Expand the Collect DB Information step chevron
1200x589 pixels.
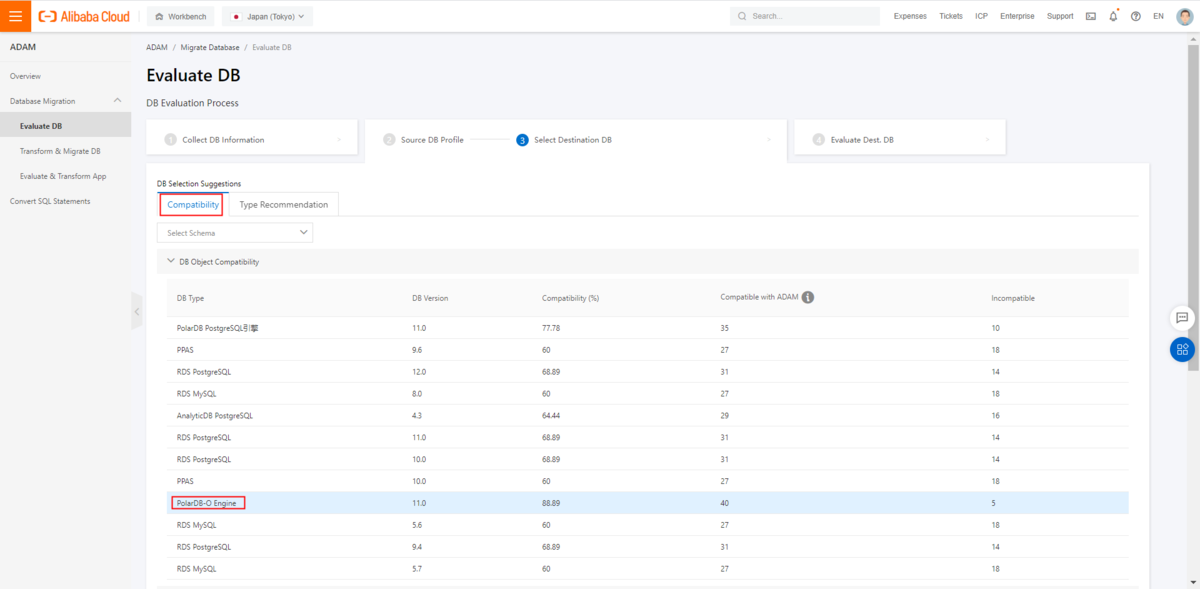(339, 139)
